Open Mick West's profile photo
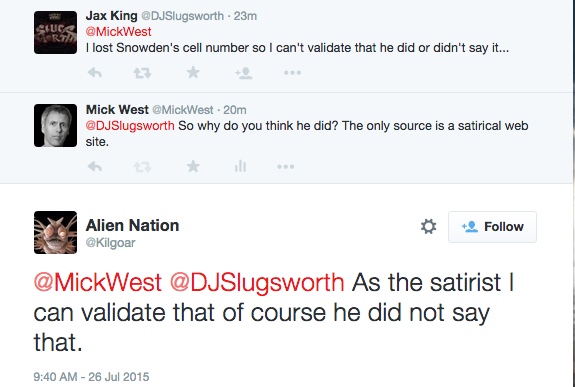575x387 pixels. pos(55,125)
